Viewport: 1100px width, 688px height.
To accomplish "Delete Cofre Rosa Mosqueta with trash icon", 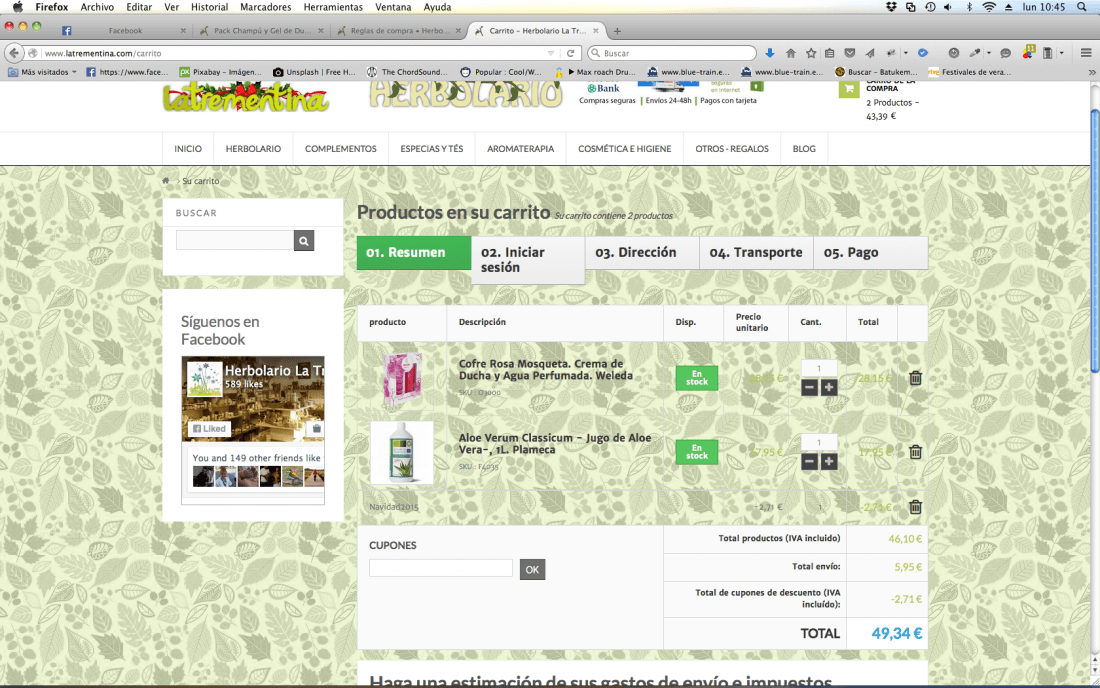I will [x=915, y=378].
